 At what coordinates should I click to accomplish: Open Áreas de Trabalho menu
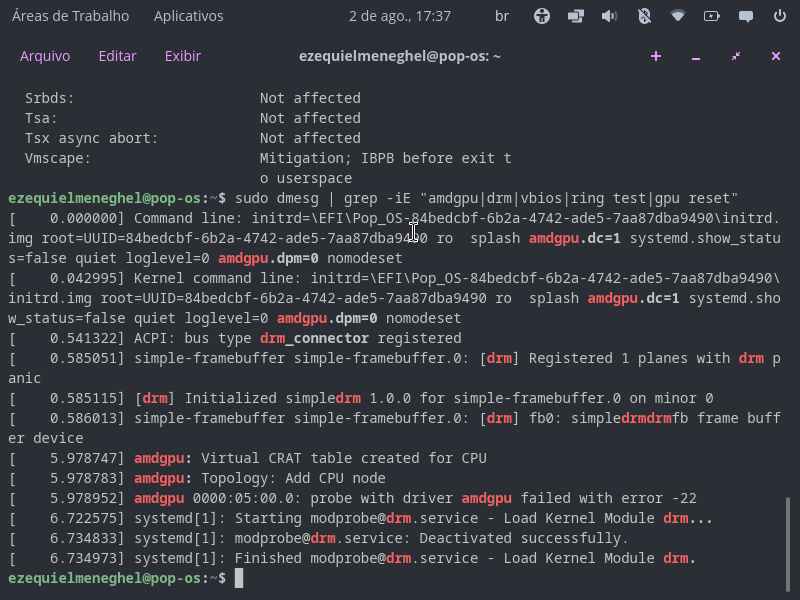point(70,16)
